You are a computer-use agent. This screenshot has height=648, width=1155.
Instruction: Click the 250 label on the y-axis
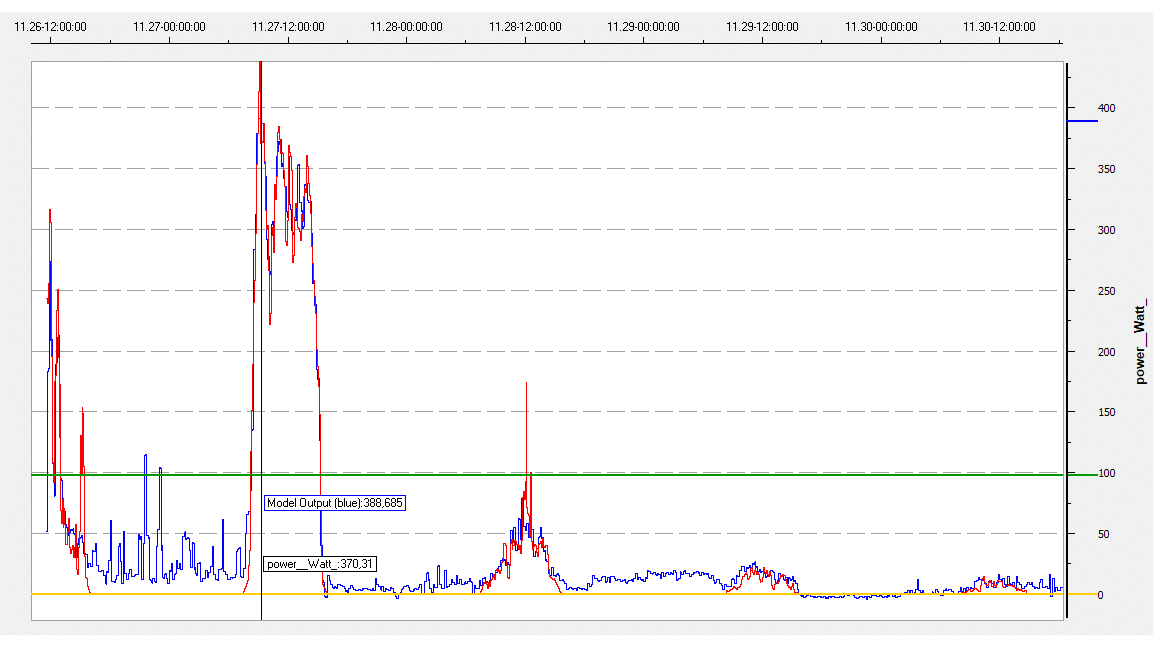point(1106,291)
